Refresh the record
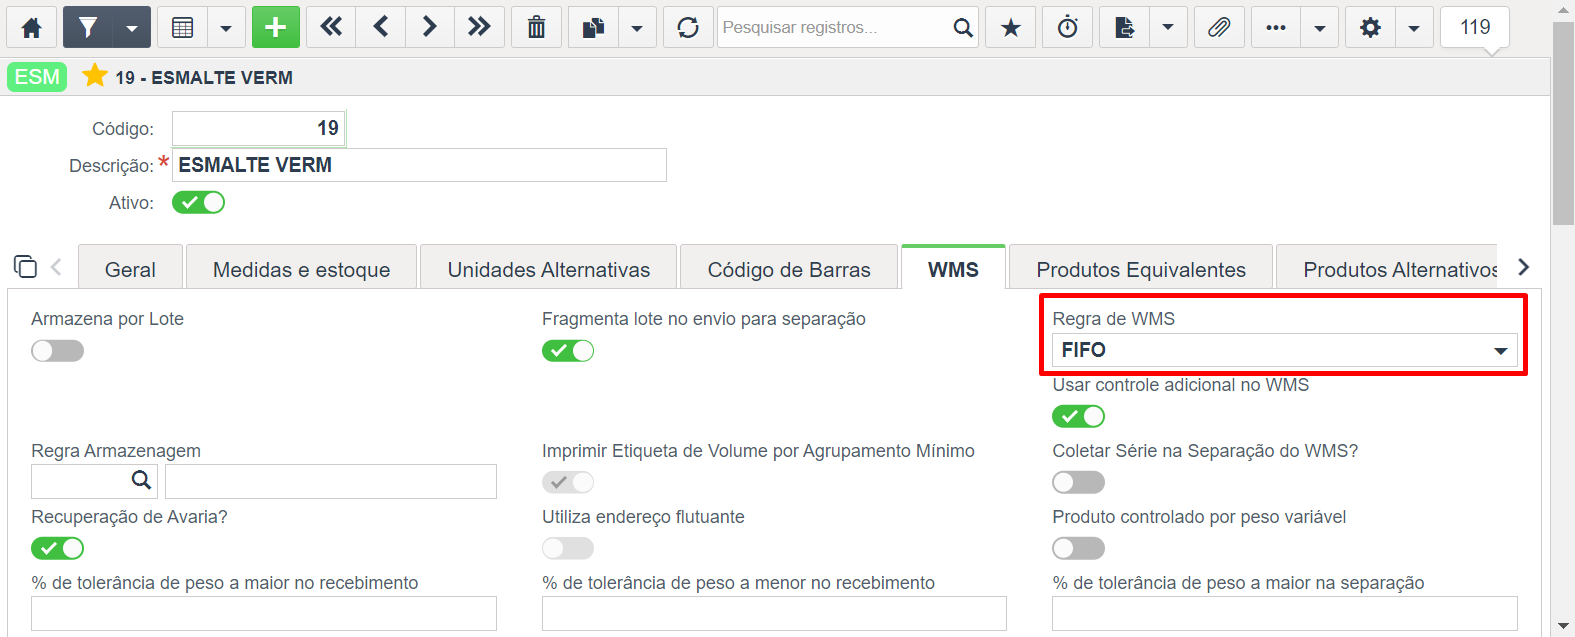This screenshot has width=1575, height=637. click(688, 27)
